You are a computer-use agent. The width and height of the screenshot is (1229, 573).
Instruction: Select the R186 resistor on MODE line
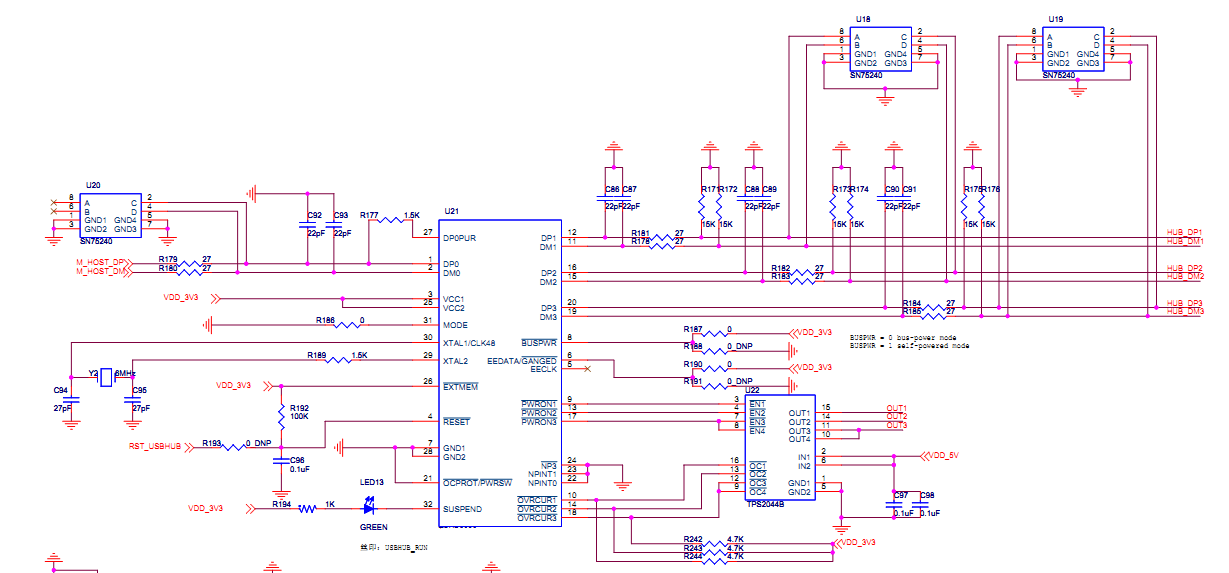(x=348, y=325)
